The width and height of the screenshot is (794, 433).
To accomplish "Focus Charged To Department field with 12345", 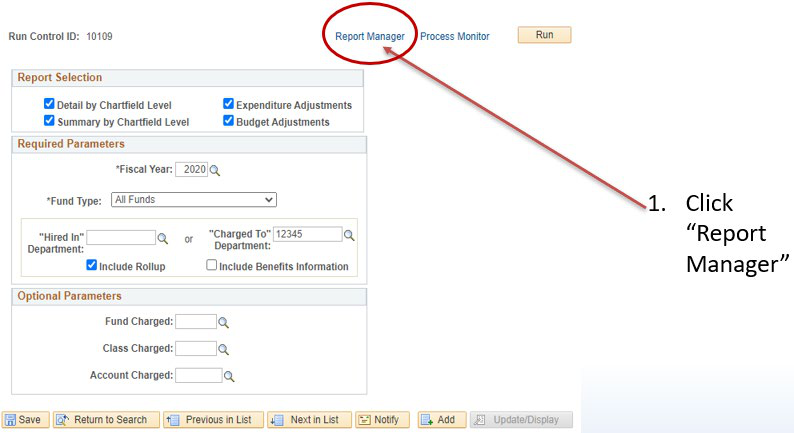I will click(x=307, y=234).
